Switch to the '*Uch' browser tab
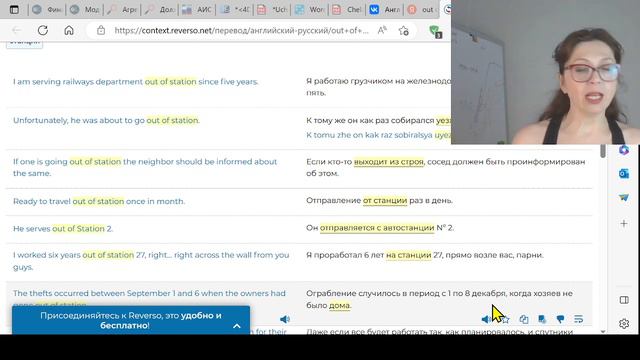The image size is (640, 360). point(272,10)
